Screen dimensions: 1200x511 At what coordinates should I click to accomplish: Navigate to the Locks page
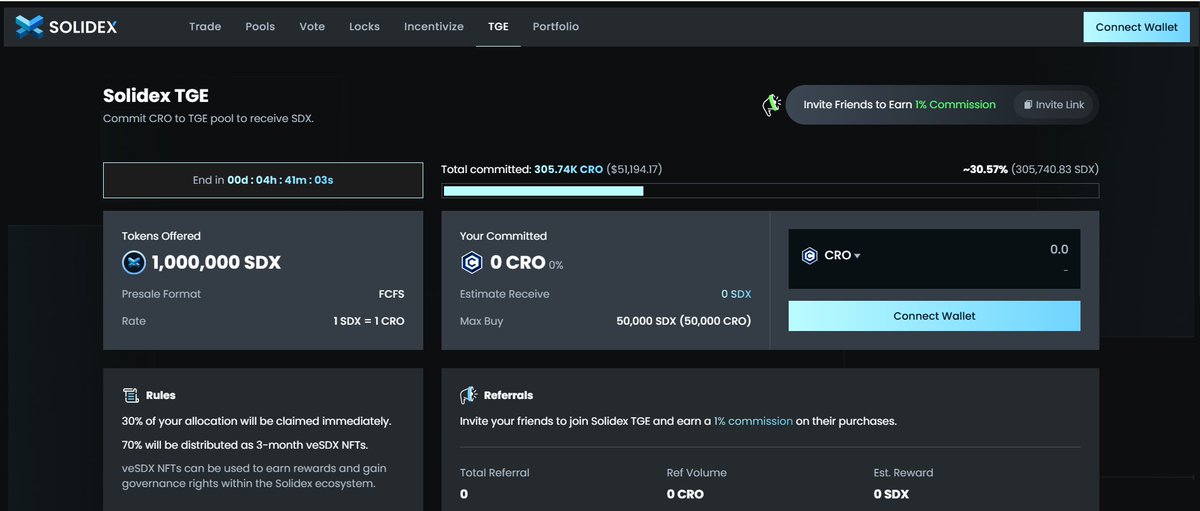364,27
